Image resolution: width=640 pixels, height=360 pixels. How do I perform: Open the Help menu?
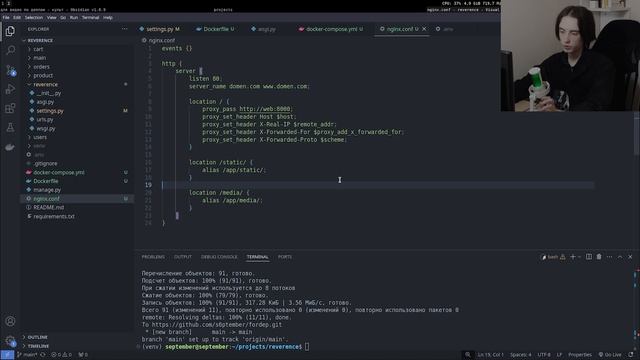point(108,18)
